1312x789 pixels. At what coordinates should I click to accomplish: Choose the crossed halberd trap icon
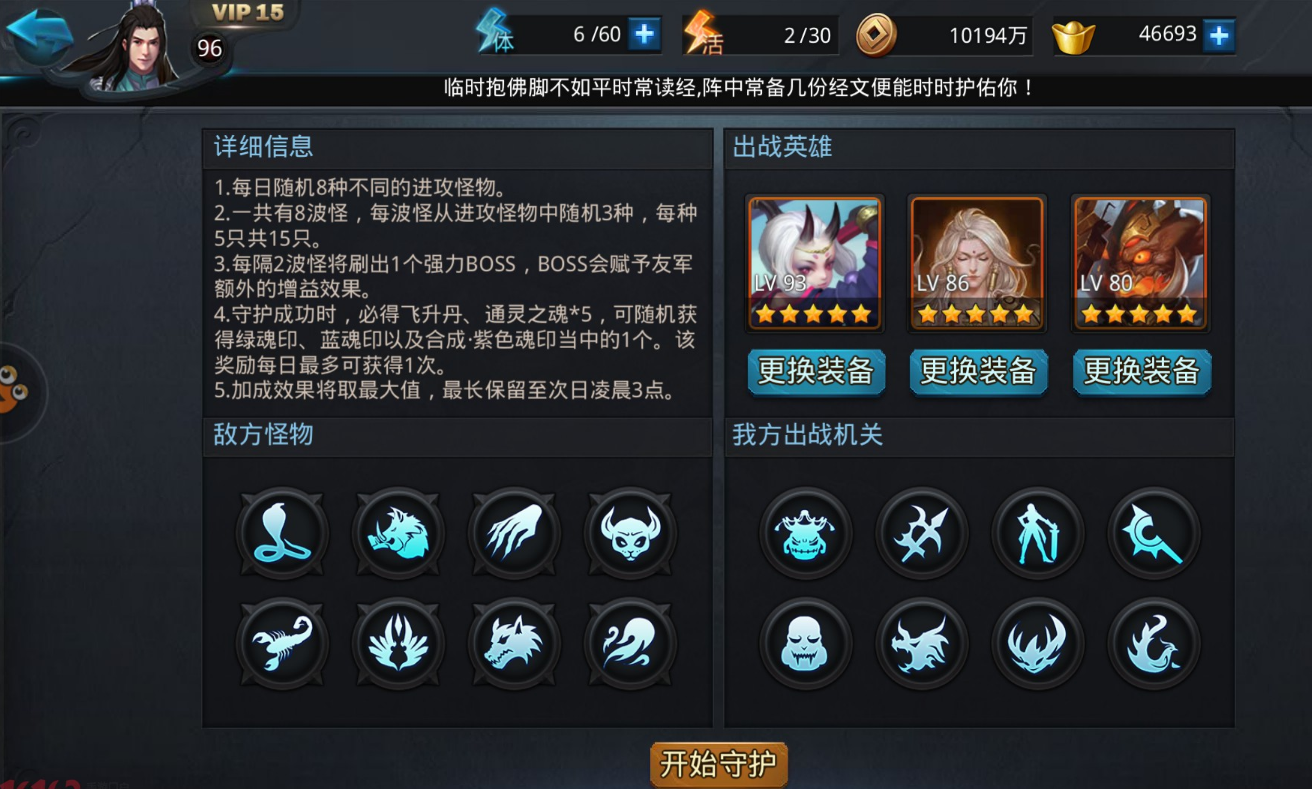tap(922, 533)
